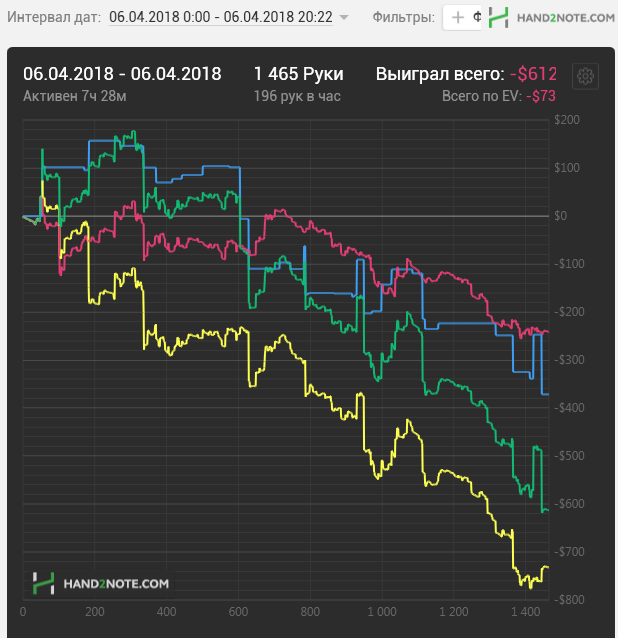Click the 196 hands per hour label
This screenshot has width=618, height=638.
[297, 96]
